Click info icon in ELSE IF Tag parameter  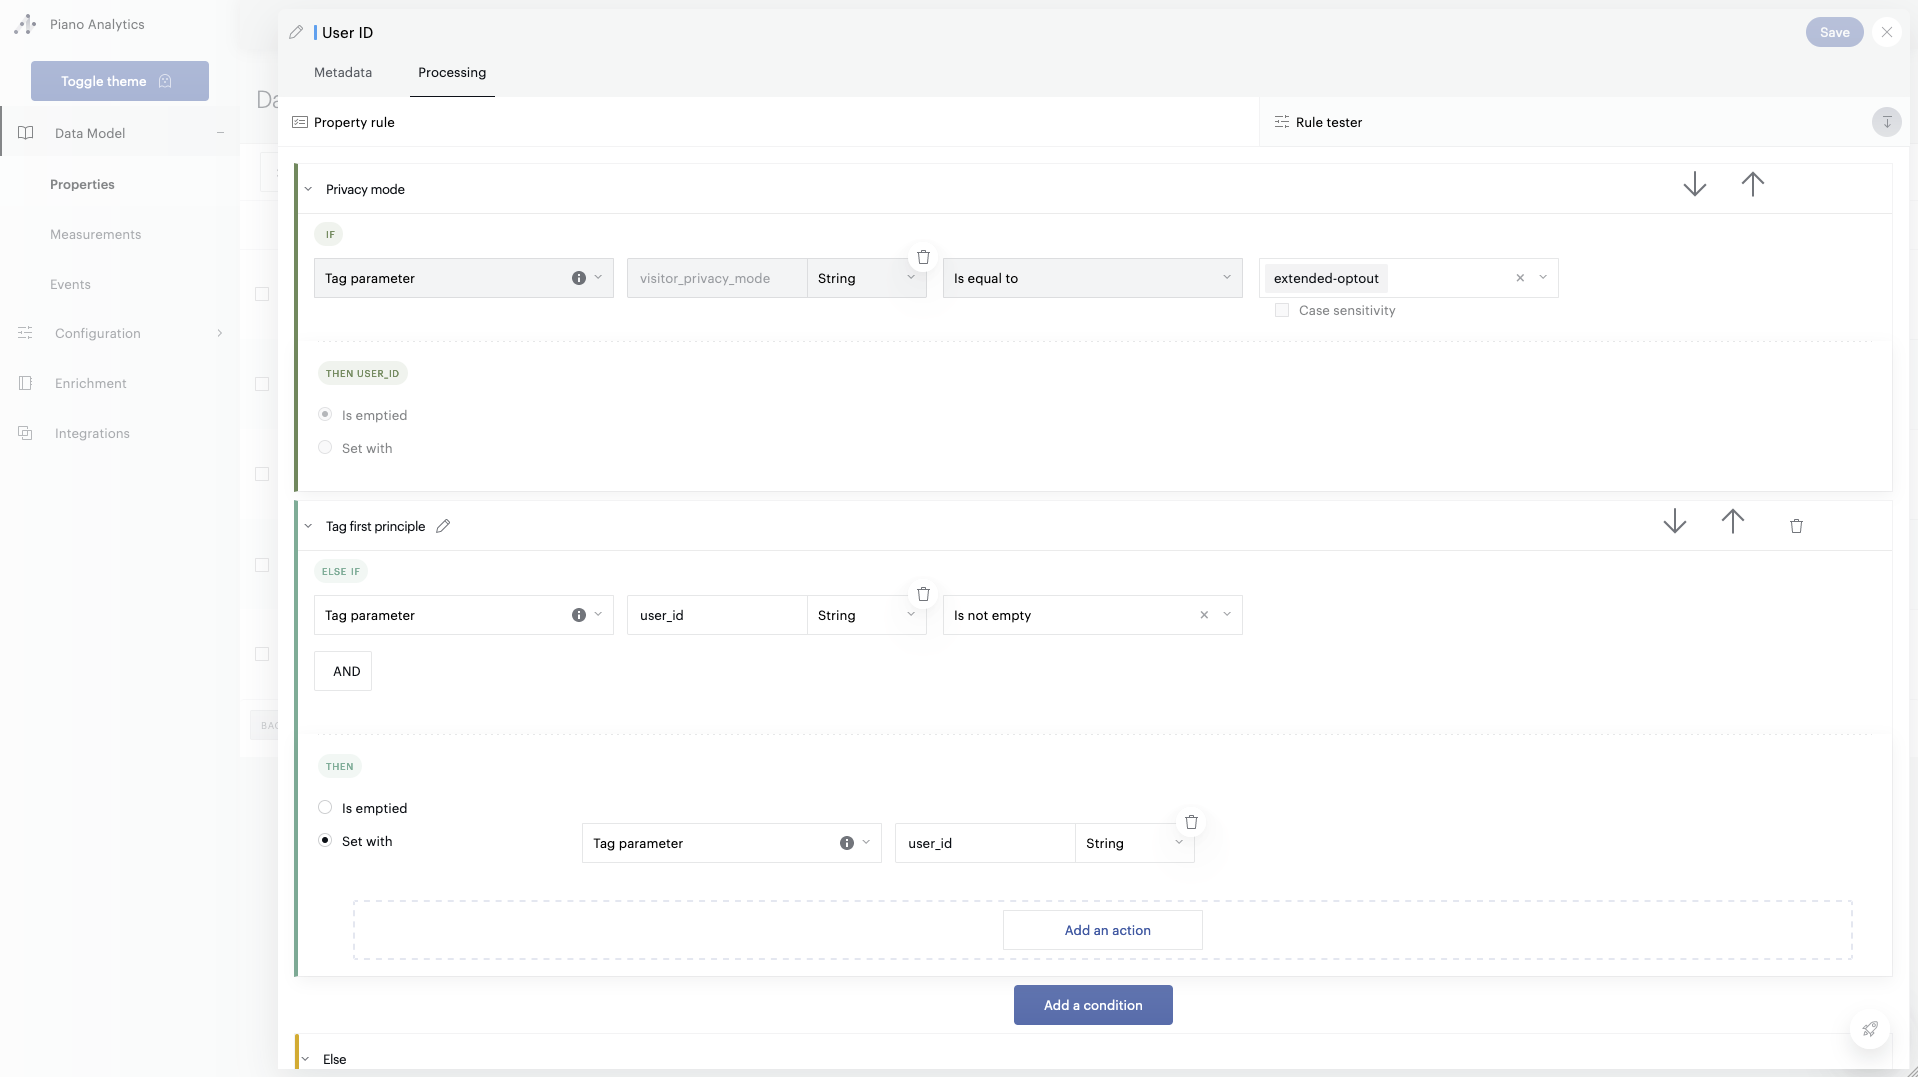click(x=579, y=615)
